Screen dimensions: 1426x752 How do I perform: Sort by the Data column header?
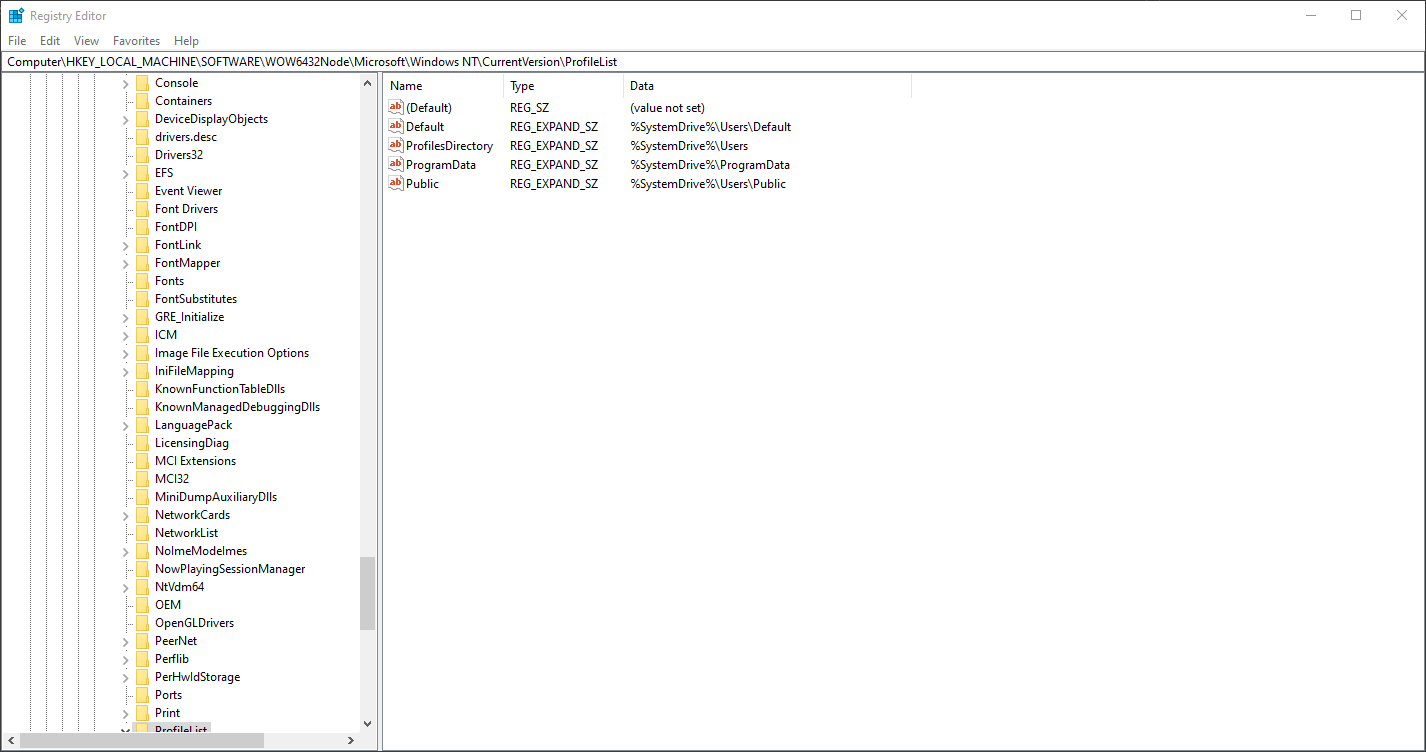(x=768, y=86)
